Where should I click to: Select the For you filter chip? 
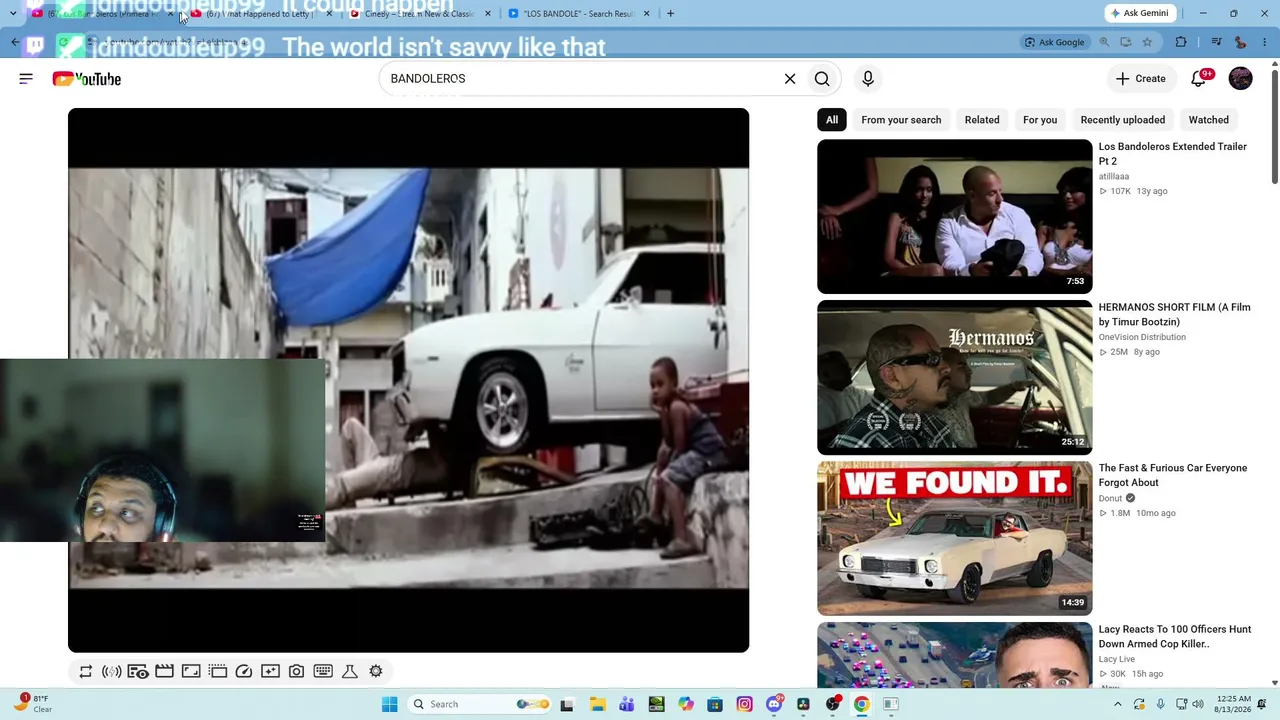click(x=1040, y=120)
